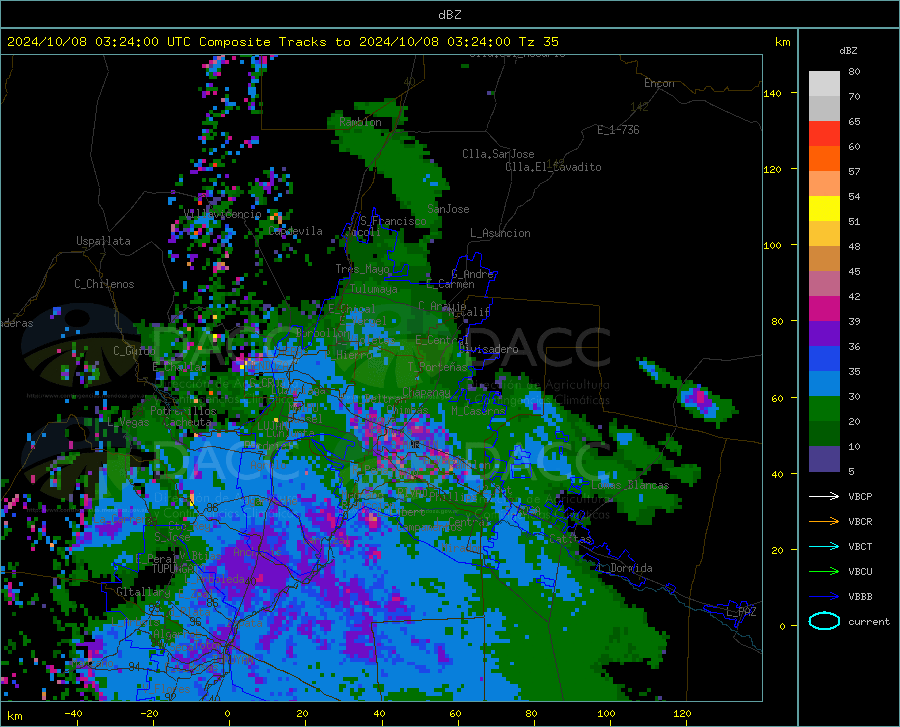
Task: Click the E_1-736 label
Action: (618, 130)
